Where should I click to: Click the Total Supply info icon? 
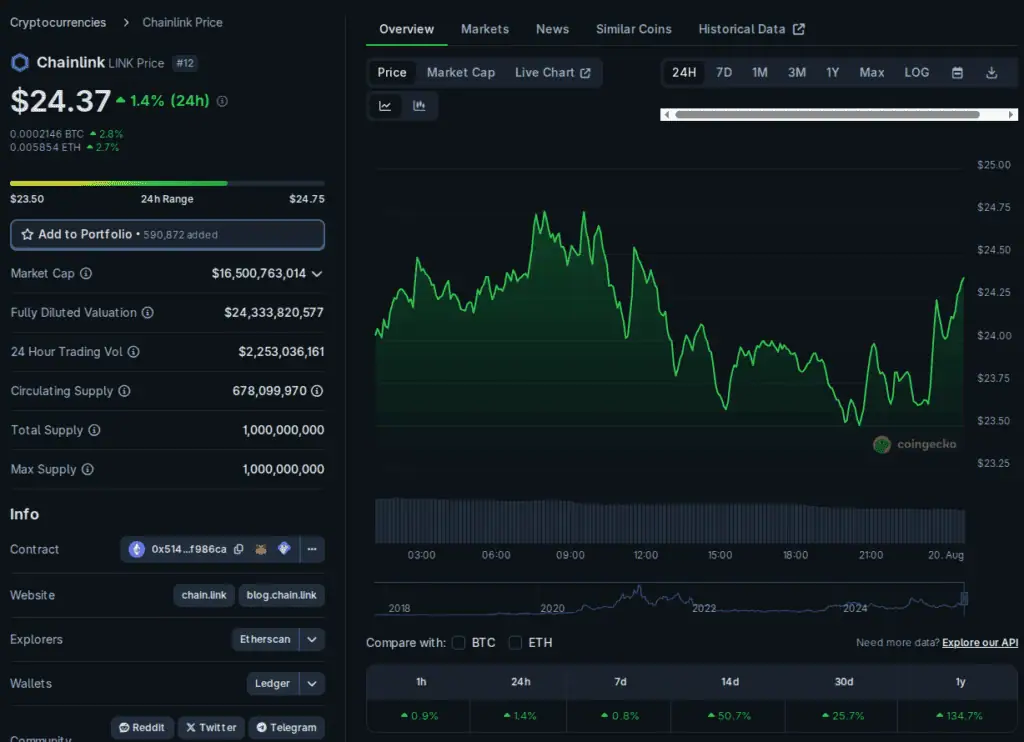tap(94, 430)
